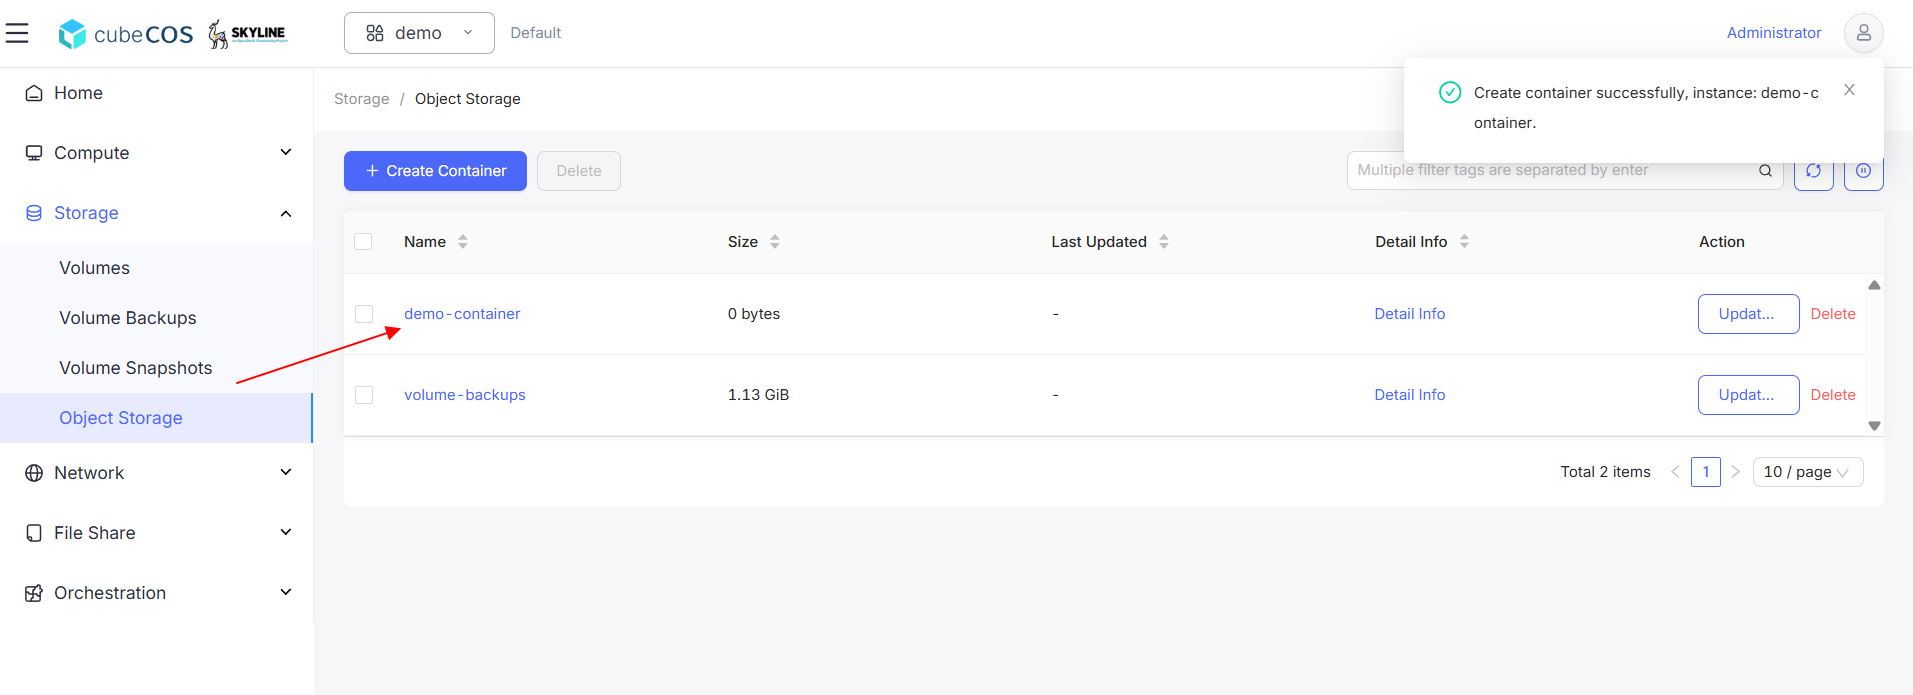Open the 10 / page size dropdown
The image size is (1913, 695).
pyautogui.click(x=1807, y=472)
